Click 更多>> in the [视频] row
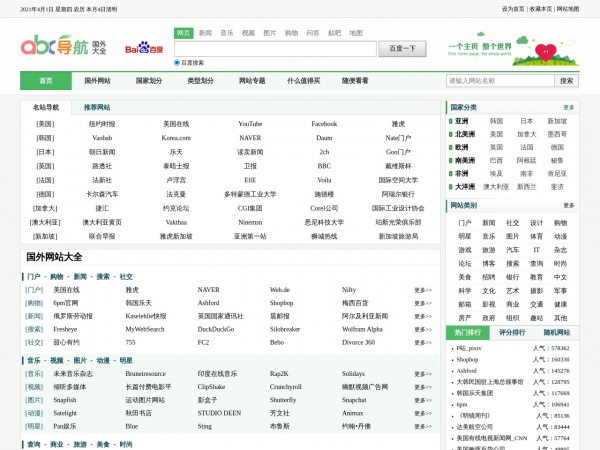600x450 pixels. click(423, 387)
